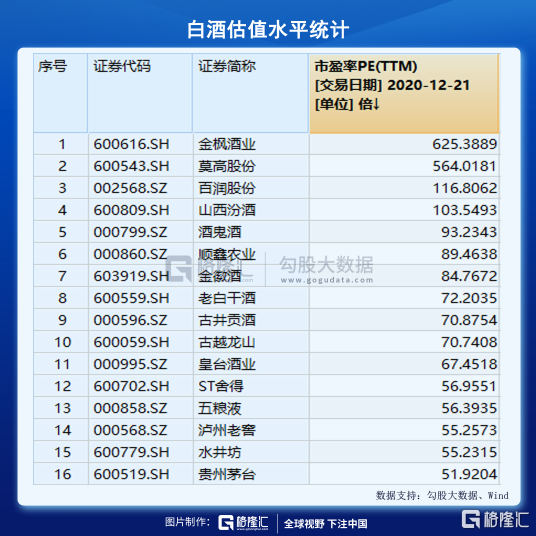Image resolution: width=536 pixels, height=536 pixels.
Task: Select code cell 000568.SZ
Action: pyautogui.click(x=140, y=430)
